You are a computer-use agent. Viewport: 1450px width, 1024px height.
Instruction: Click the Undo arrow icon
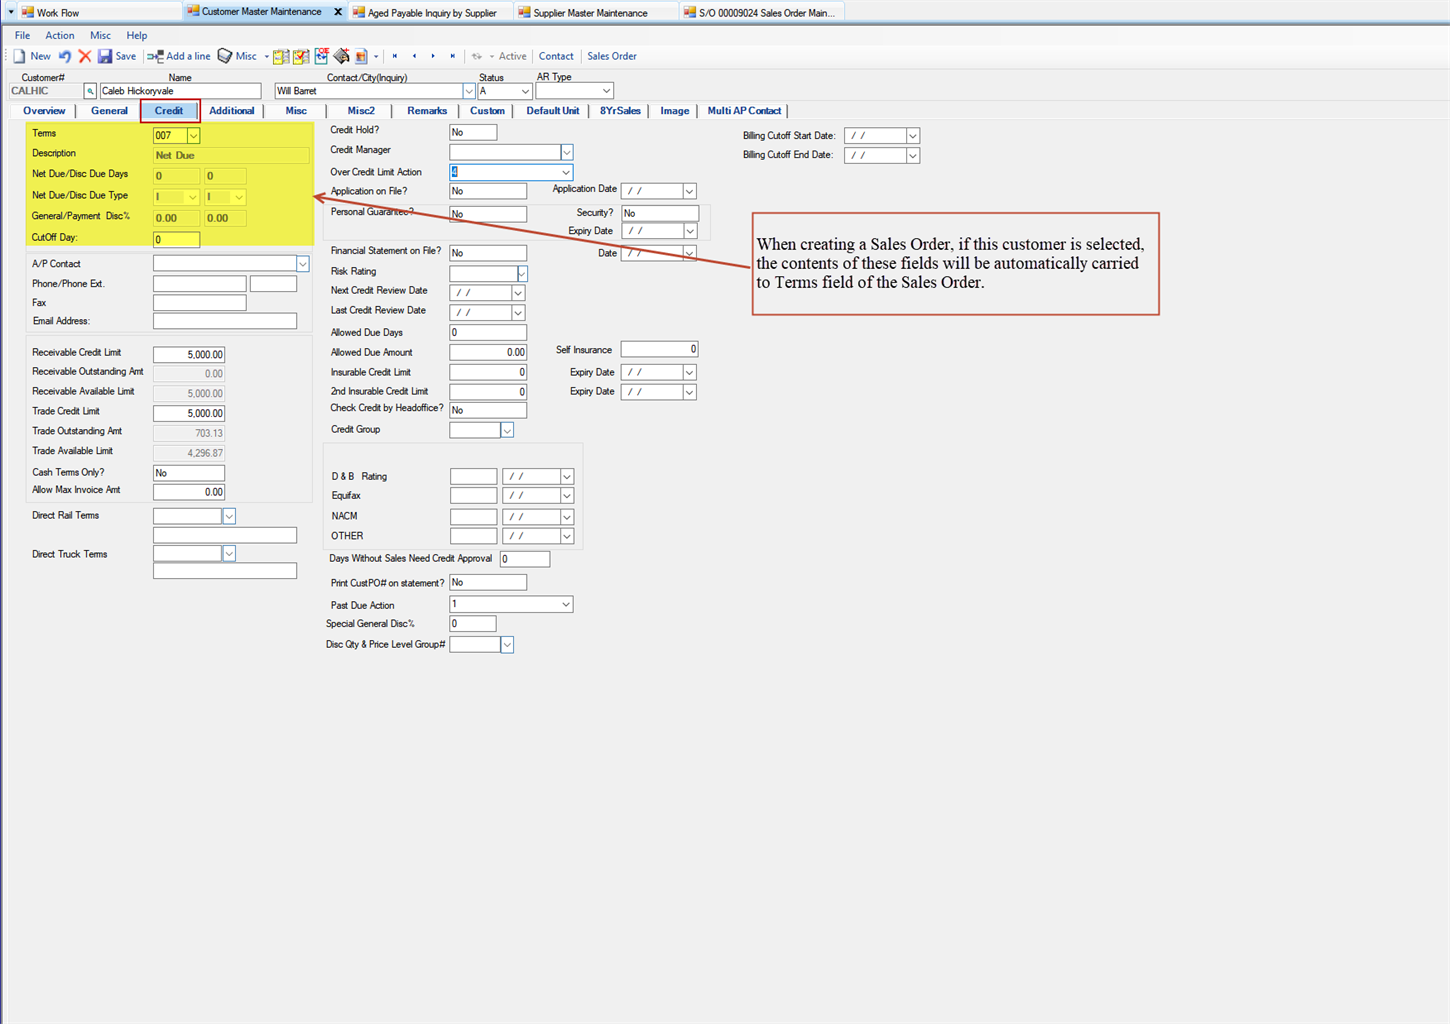click(x=65, y=56)
